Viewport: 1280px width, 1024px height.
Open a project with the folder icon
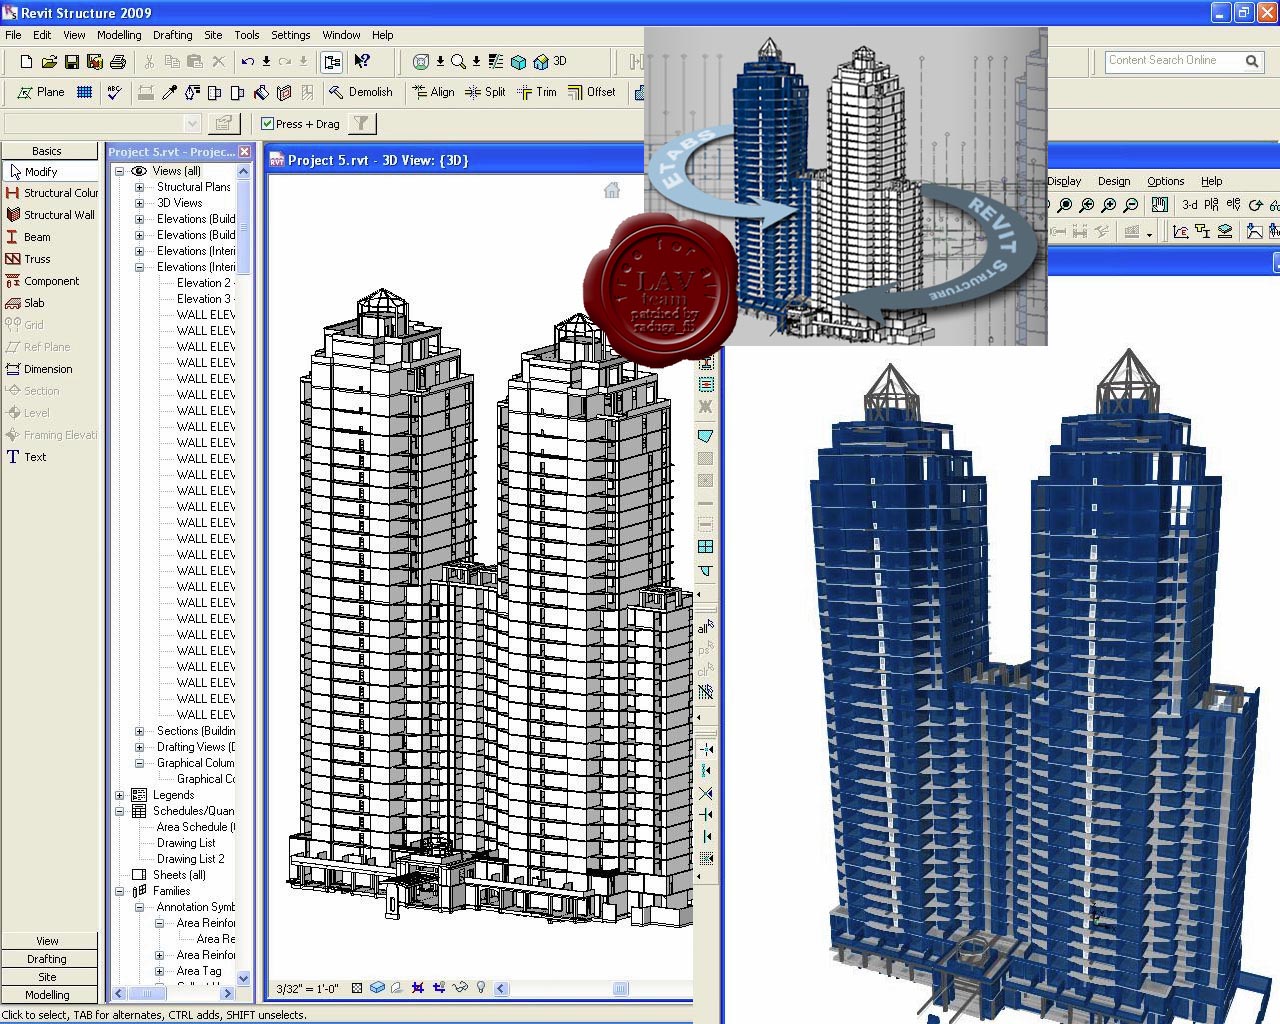tap(49, 62)
